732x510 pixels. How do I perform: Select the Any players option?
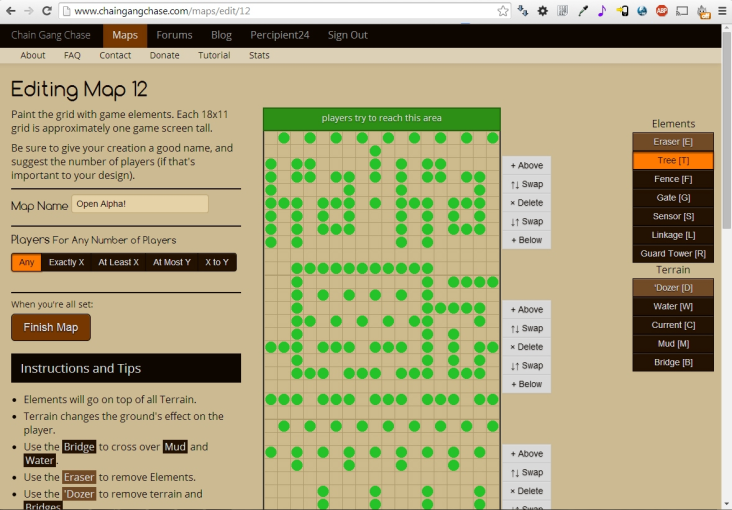point(27,262)
